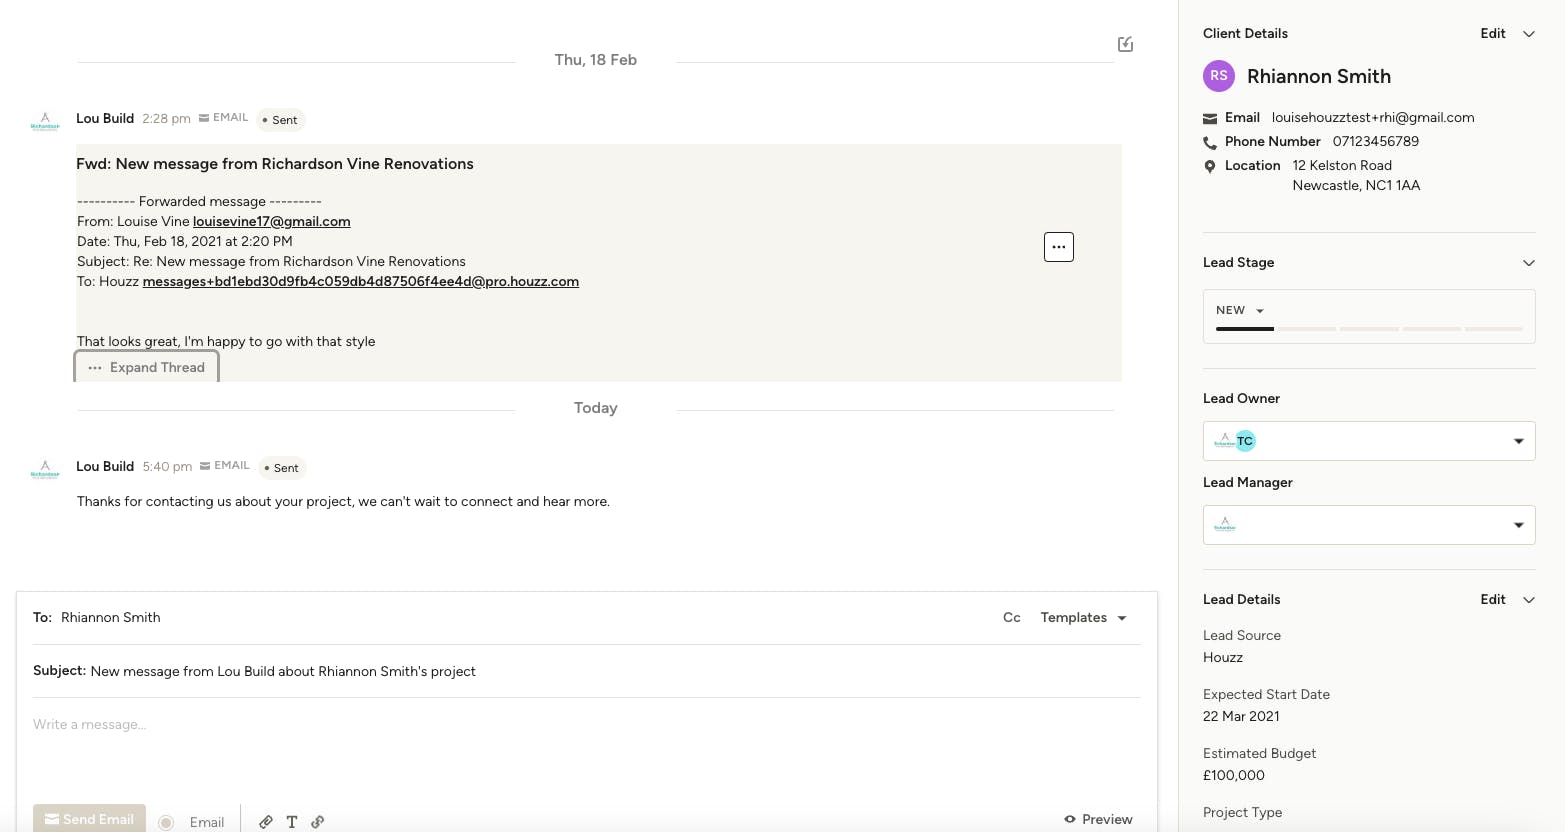
Task: Collapse the Lead Stage section
Action: pyautogui.click(x=1528, y=263)
